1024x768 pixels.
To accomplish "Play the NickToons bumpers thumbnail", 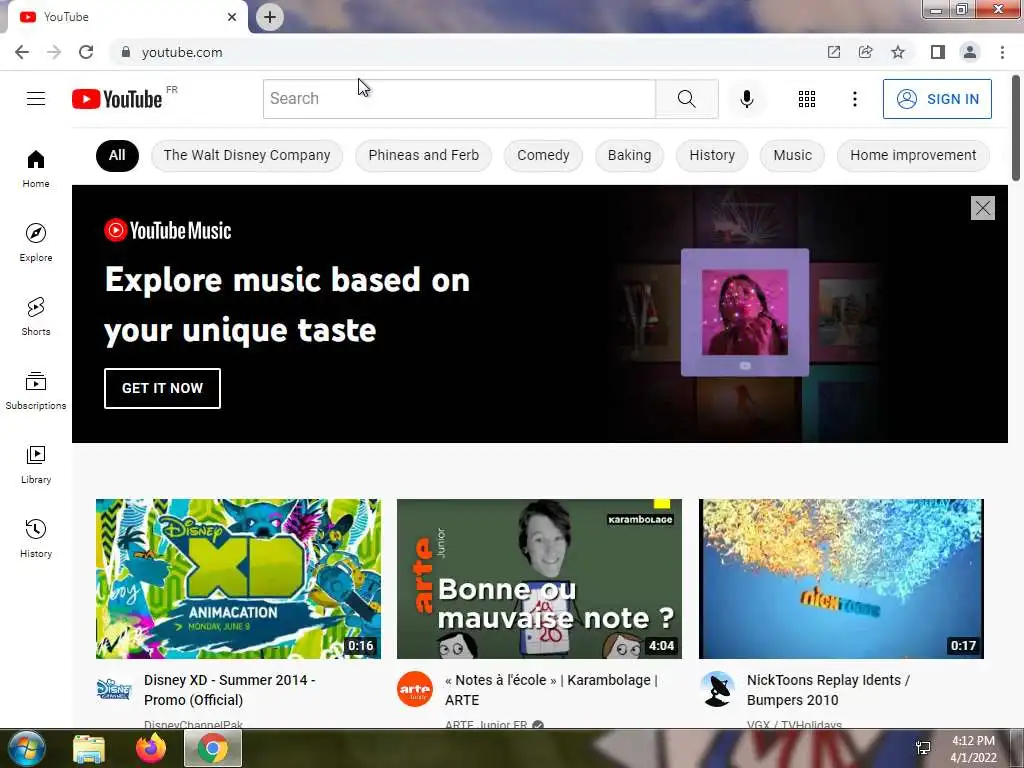I will point(841,579).
